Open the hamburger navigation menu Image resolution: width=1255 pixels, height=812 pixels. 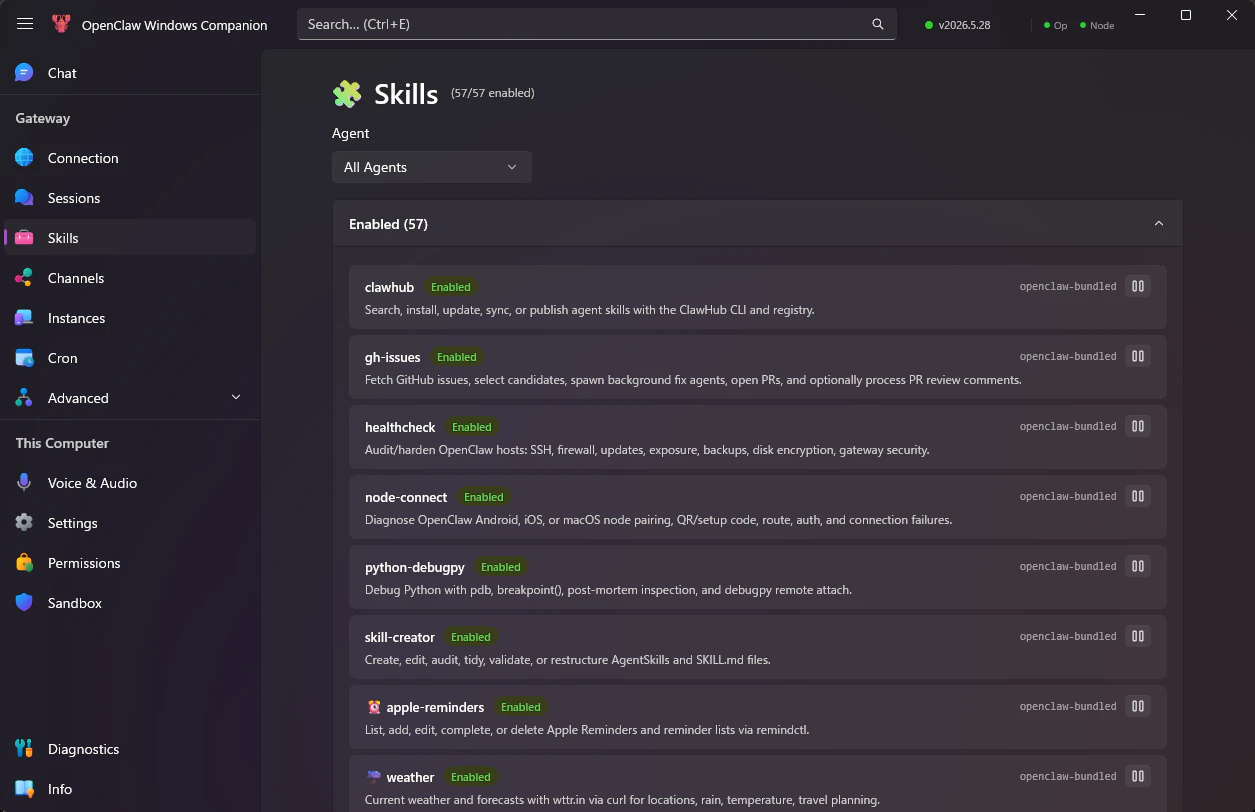point(25,24)
